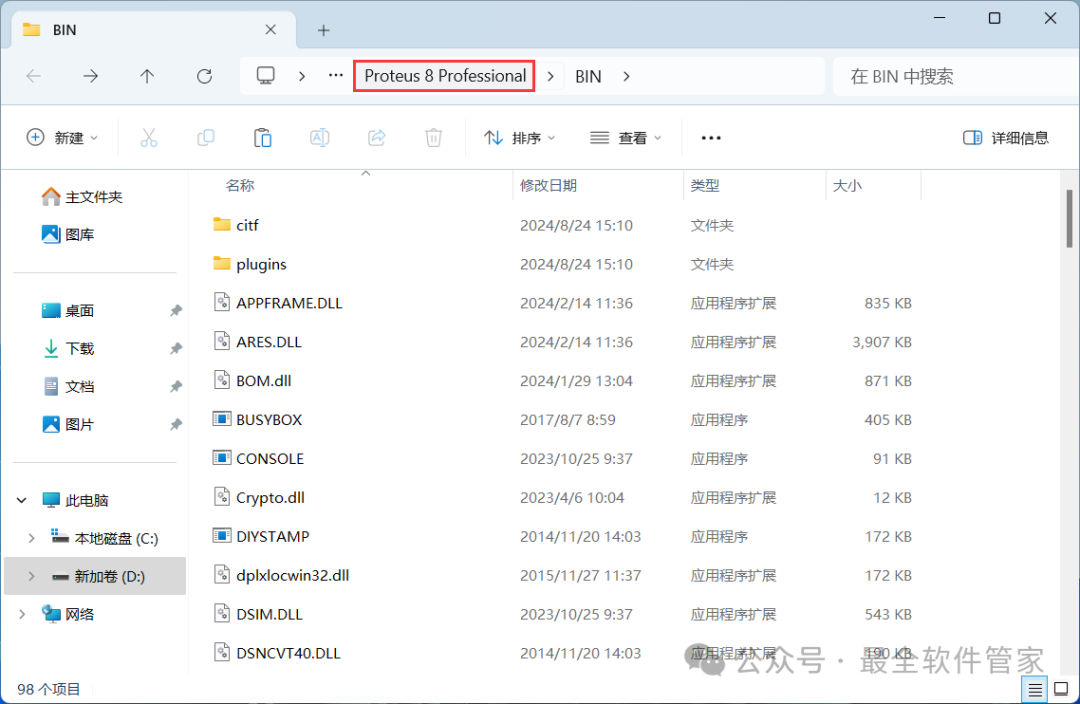
Task: Click the copy icon in toolbar
Action: (206, 138)
